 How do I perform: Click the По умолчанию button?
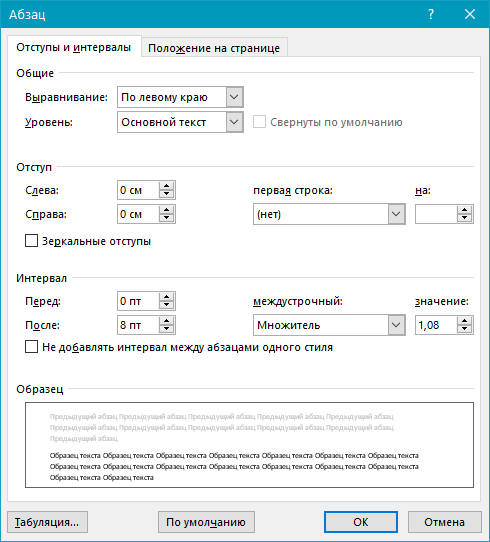tap(206, 522)
